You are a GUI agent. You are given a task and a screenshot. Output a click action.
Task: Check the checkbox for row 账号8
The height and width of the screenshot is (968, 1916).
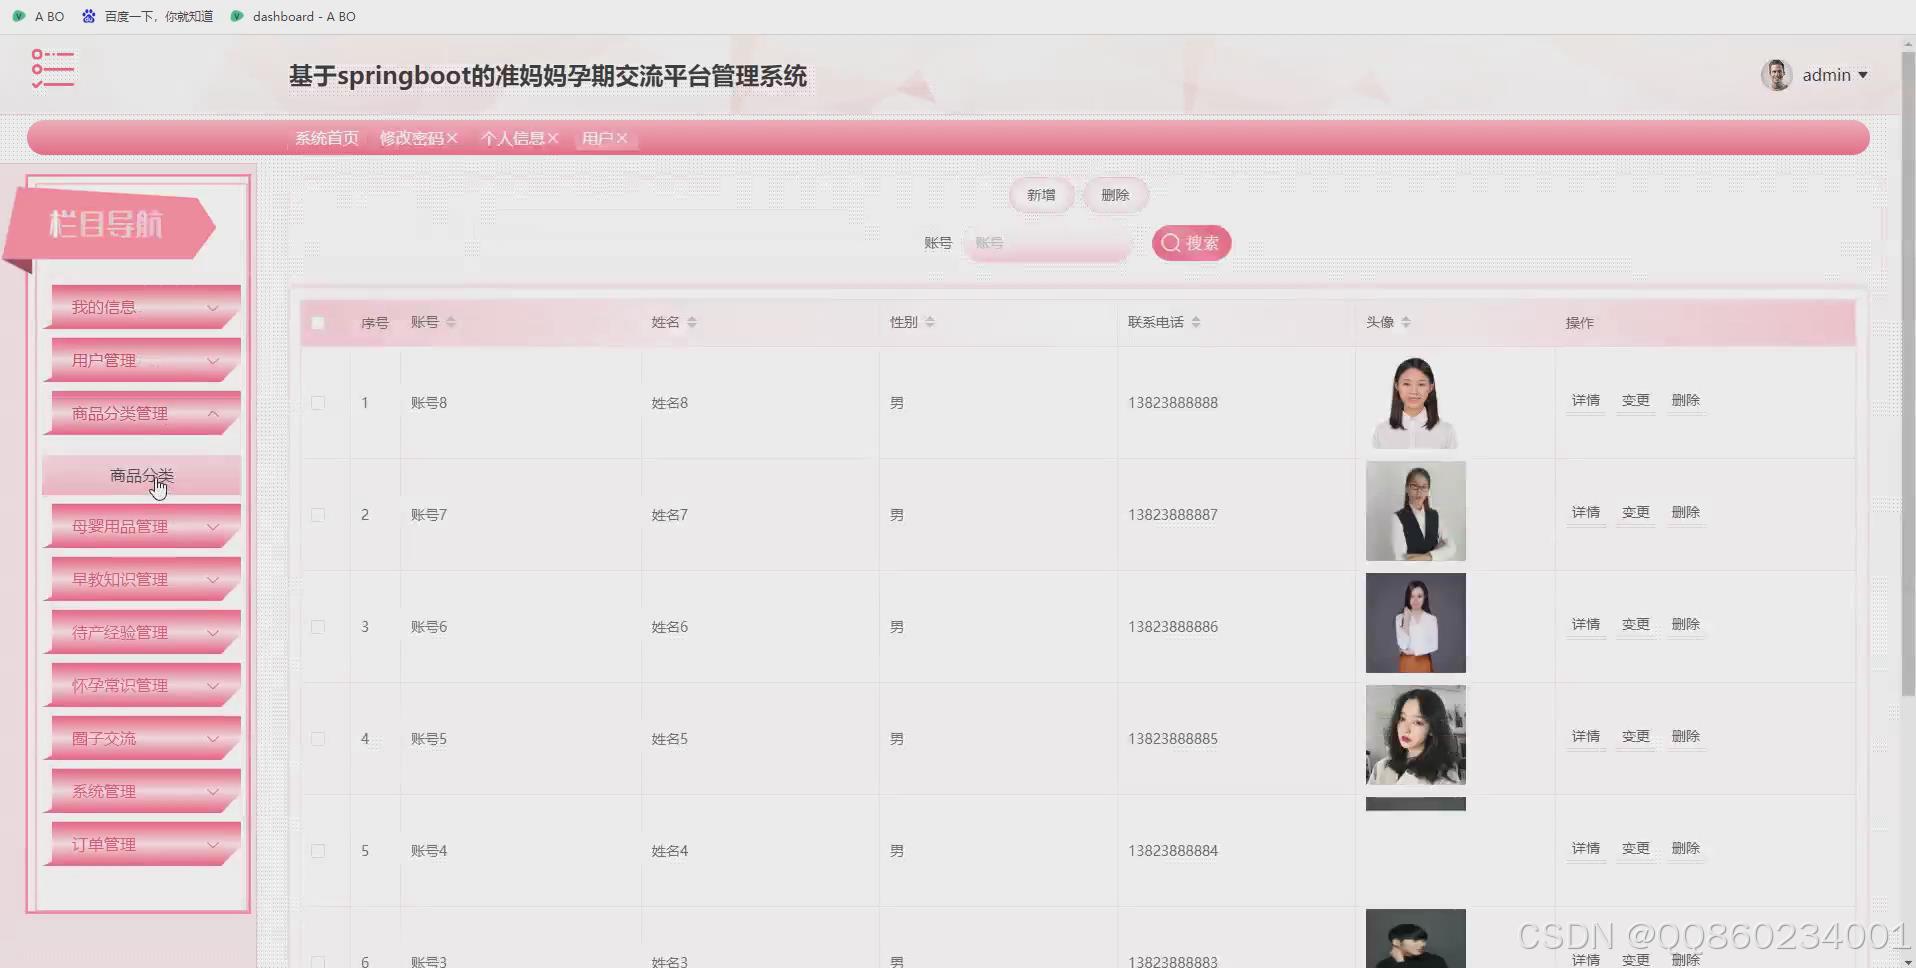tap(318, 403)
